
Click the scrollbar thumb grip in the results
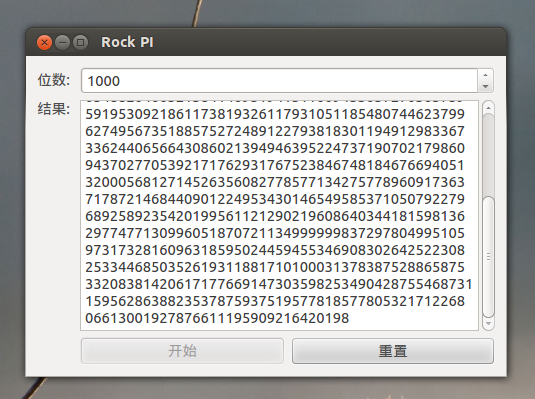pyautogui.click(x=488, y=257)
